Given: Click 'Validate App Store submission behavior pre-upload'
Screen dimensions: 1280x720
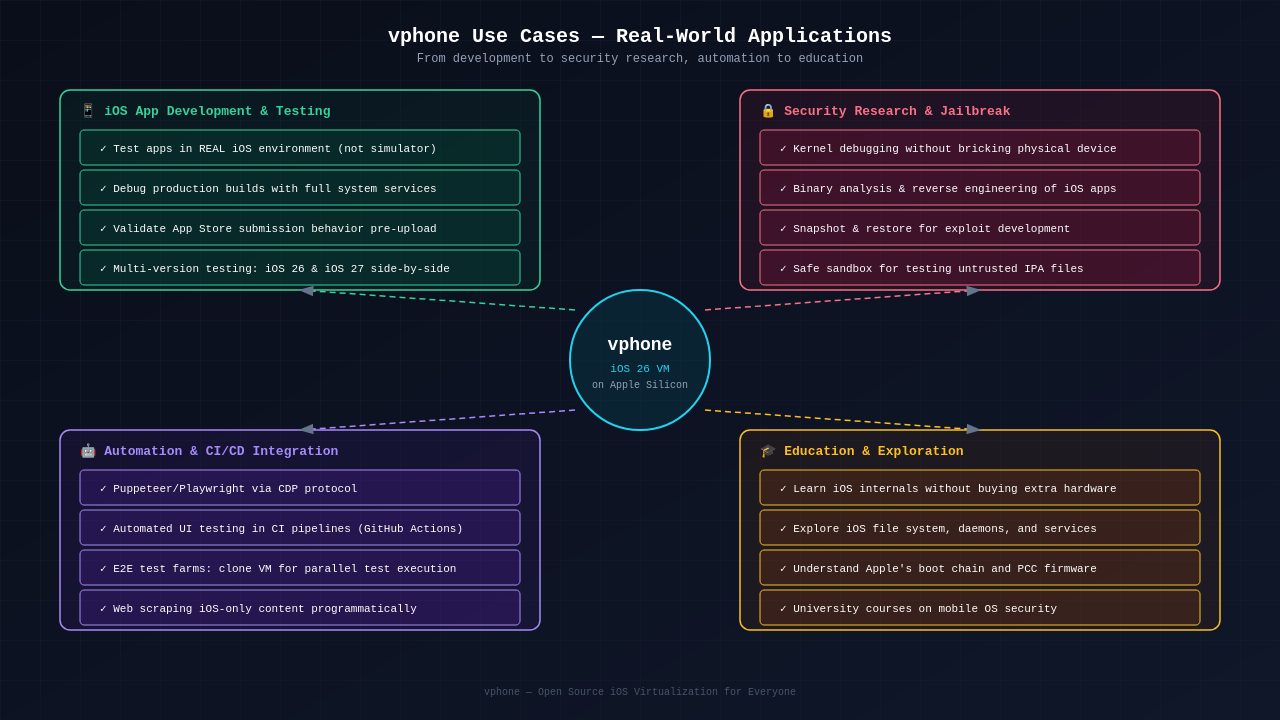Looking at the screenshot, I should point(300,228).
